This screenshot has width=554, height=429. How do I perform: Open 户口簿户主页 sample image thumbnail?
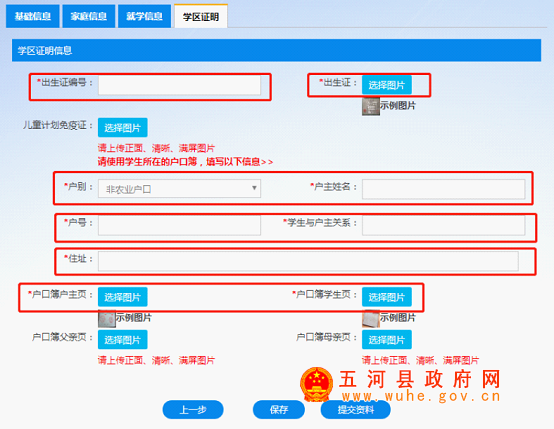click(x=107, y=319)
